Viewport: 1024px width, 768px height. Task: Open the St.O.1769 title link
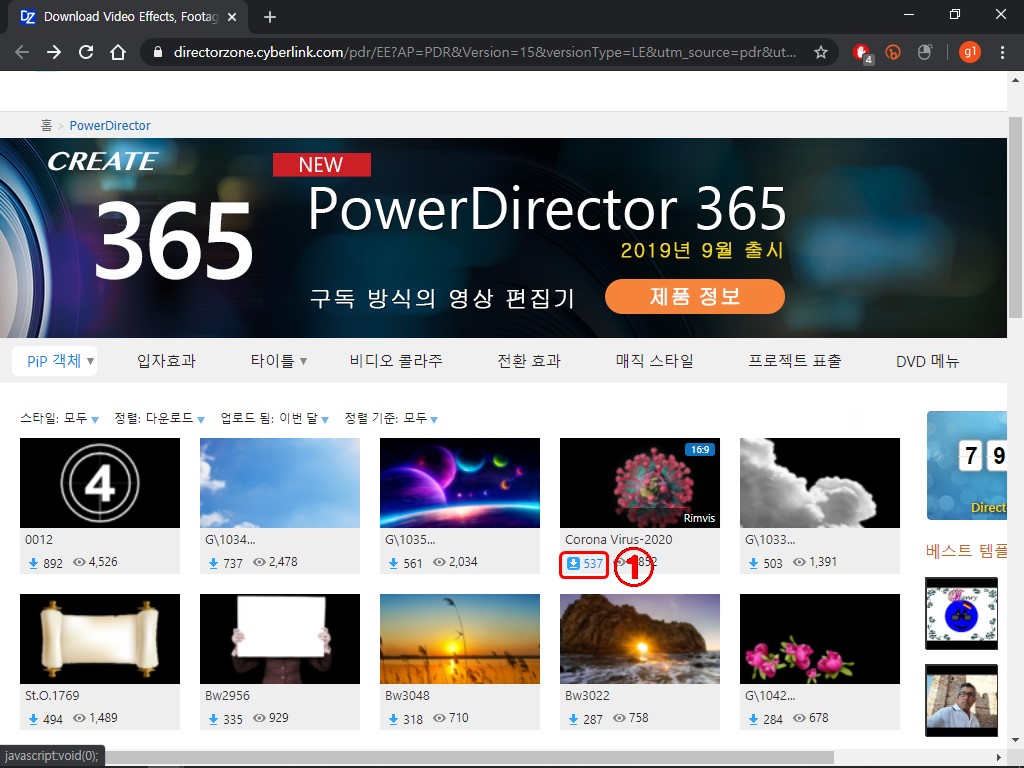[52, 696]
